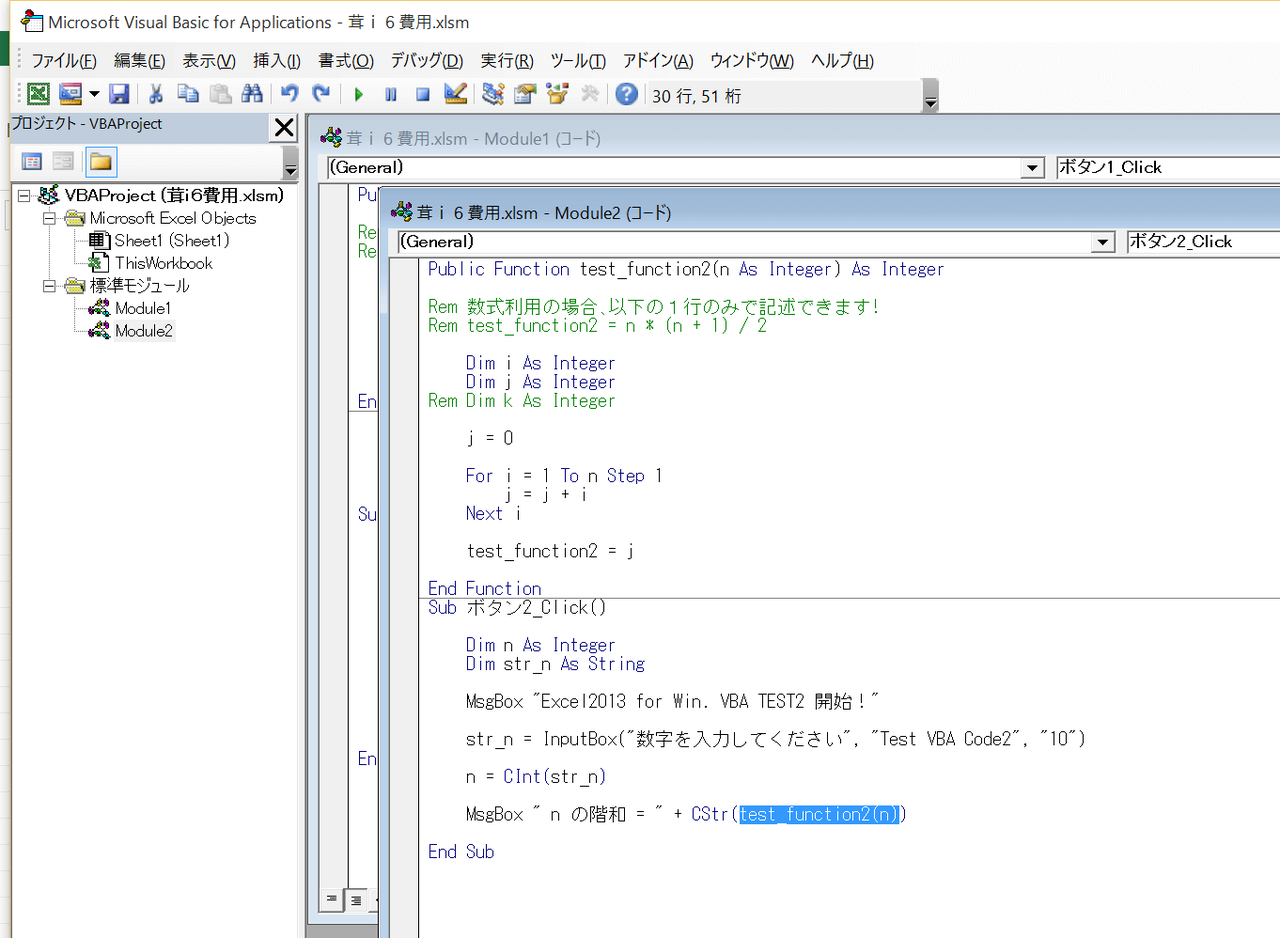
Task: Select the 標準モジュール folder node
Action: pyautogui.click(x=139, y=286)
